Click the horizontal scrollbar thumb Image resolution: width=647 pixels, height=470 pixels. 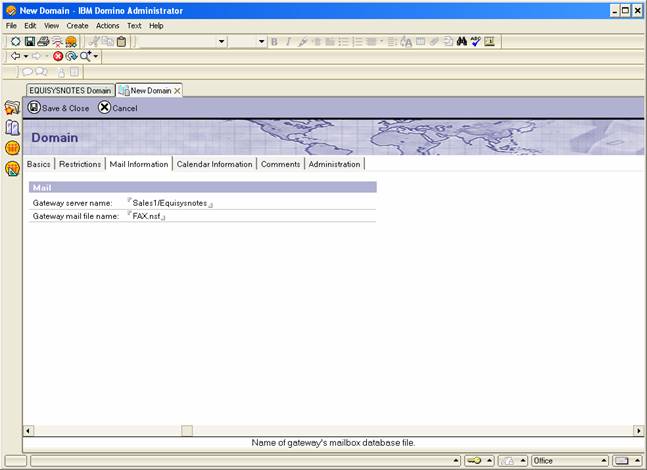(187, 431)
